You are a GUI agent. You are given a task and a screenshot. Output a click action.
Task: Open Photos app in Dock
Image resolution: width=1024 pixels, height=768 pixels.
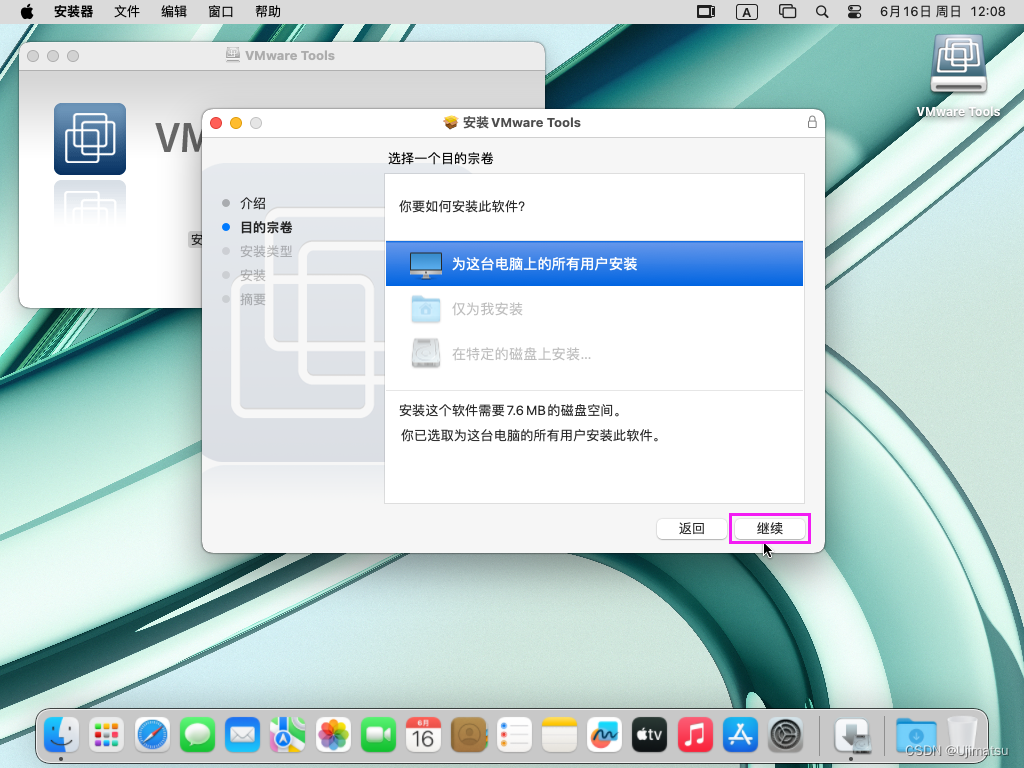(x=333, y=735)
